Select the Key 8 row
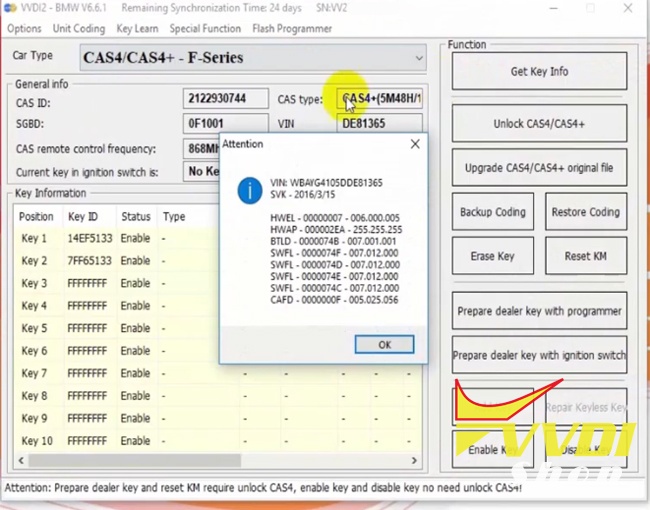The width and height of the screenshot is (650, 510). point(218,396)
